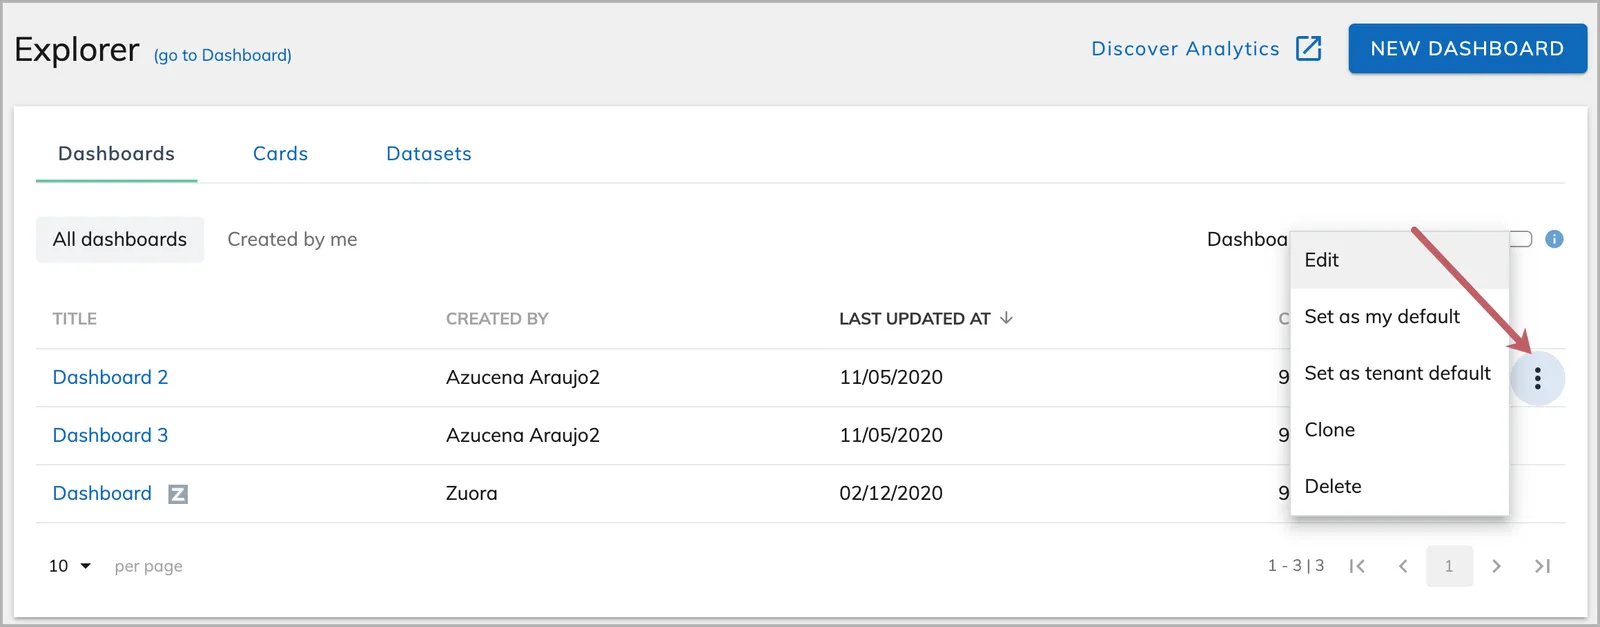Sort by Last Updated At arrow
The height and width of the screenshot is (627, 1600).
point(1007,318)
